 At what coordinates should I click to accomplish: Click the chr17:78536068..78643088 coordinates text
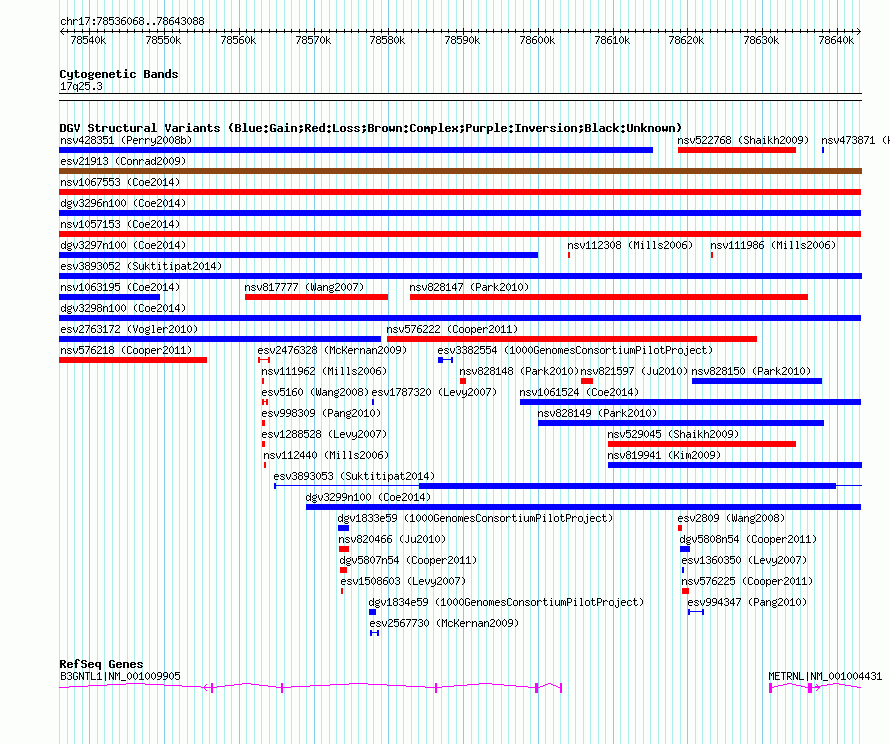pos(132,22)
